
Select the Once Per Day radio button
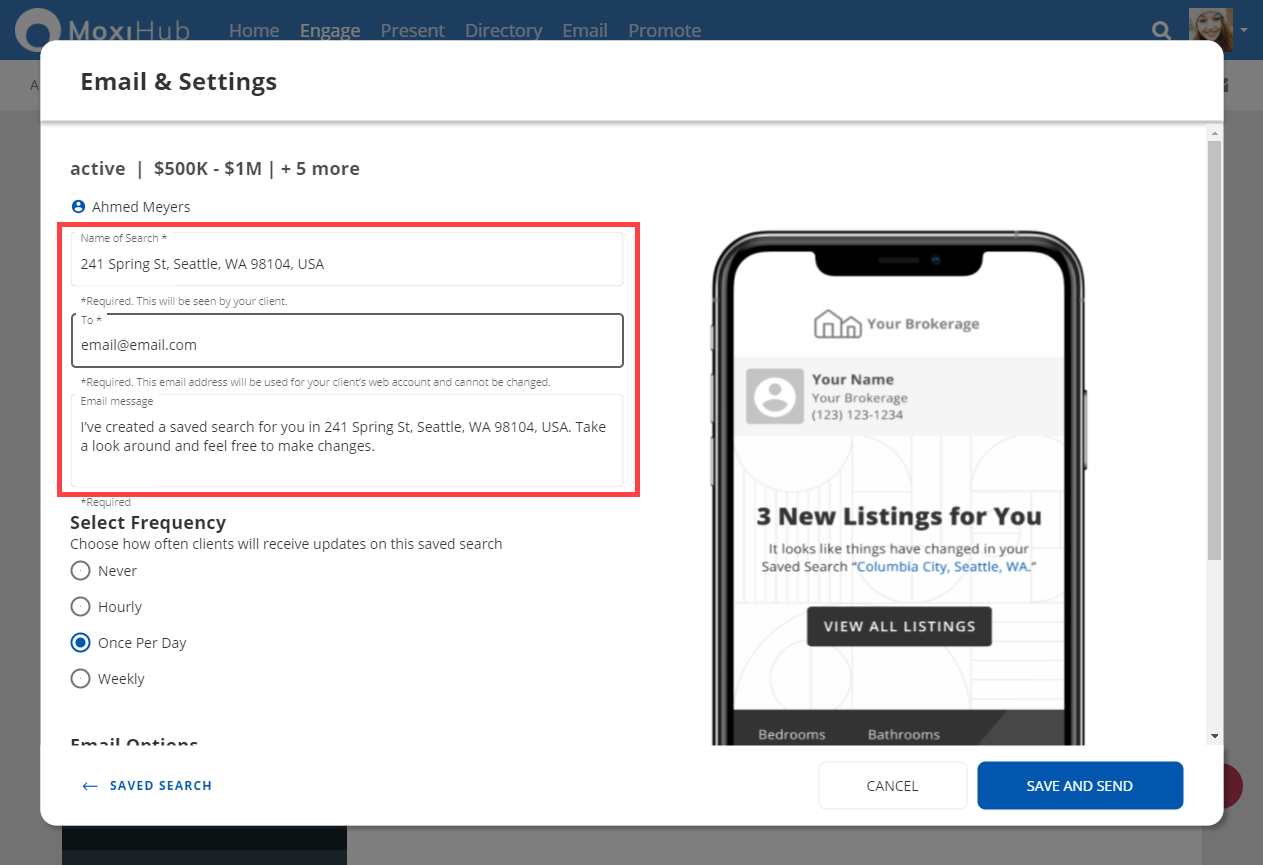[81, 643]
